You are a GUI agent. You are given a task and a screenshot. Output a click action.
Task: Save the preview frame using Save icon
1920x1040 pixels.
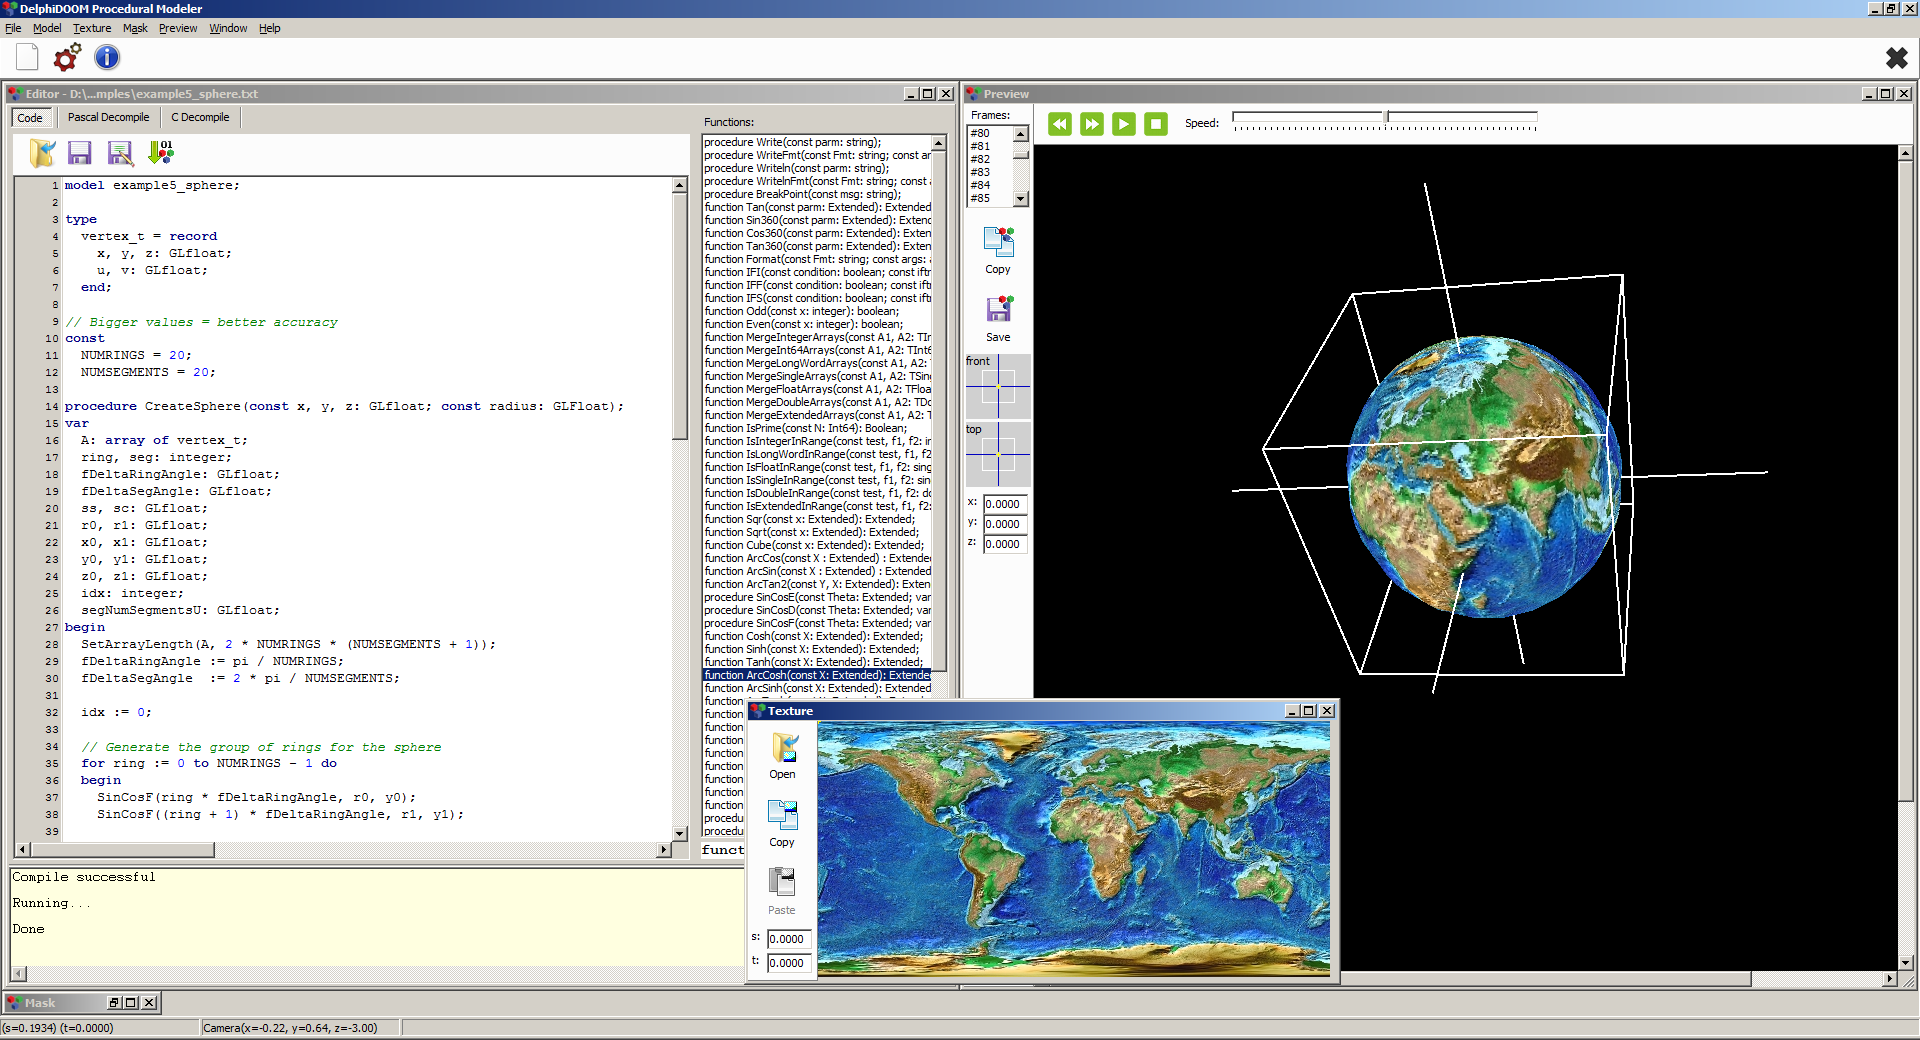[x=996, y=310]
